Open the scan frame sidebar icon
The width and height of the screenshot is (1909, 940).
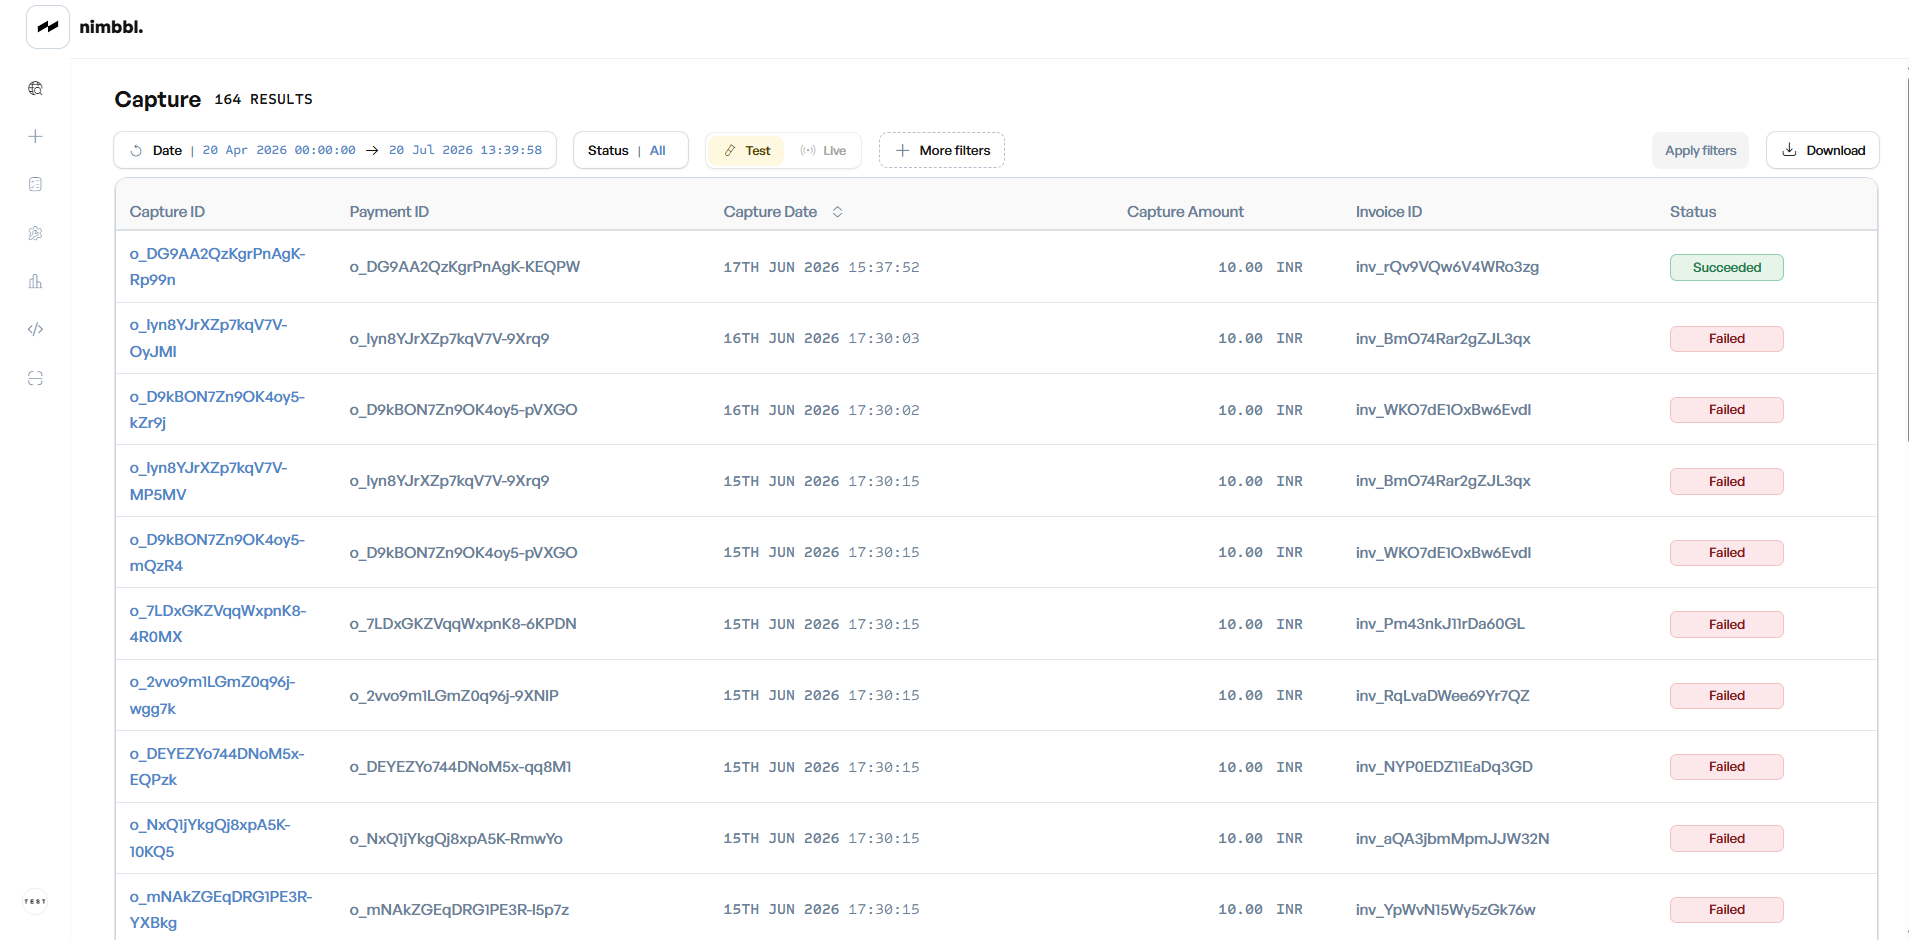[x=35, y=378]
